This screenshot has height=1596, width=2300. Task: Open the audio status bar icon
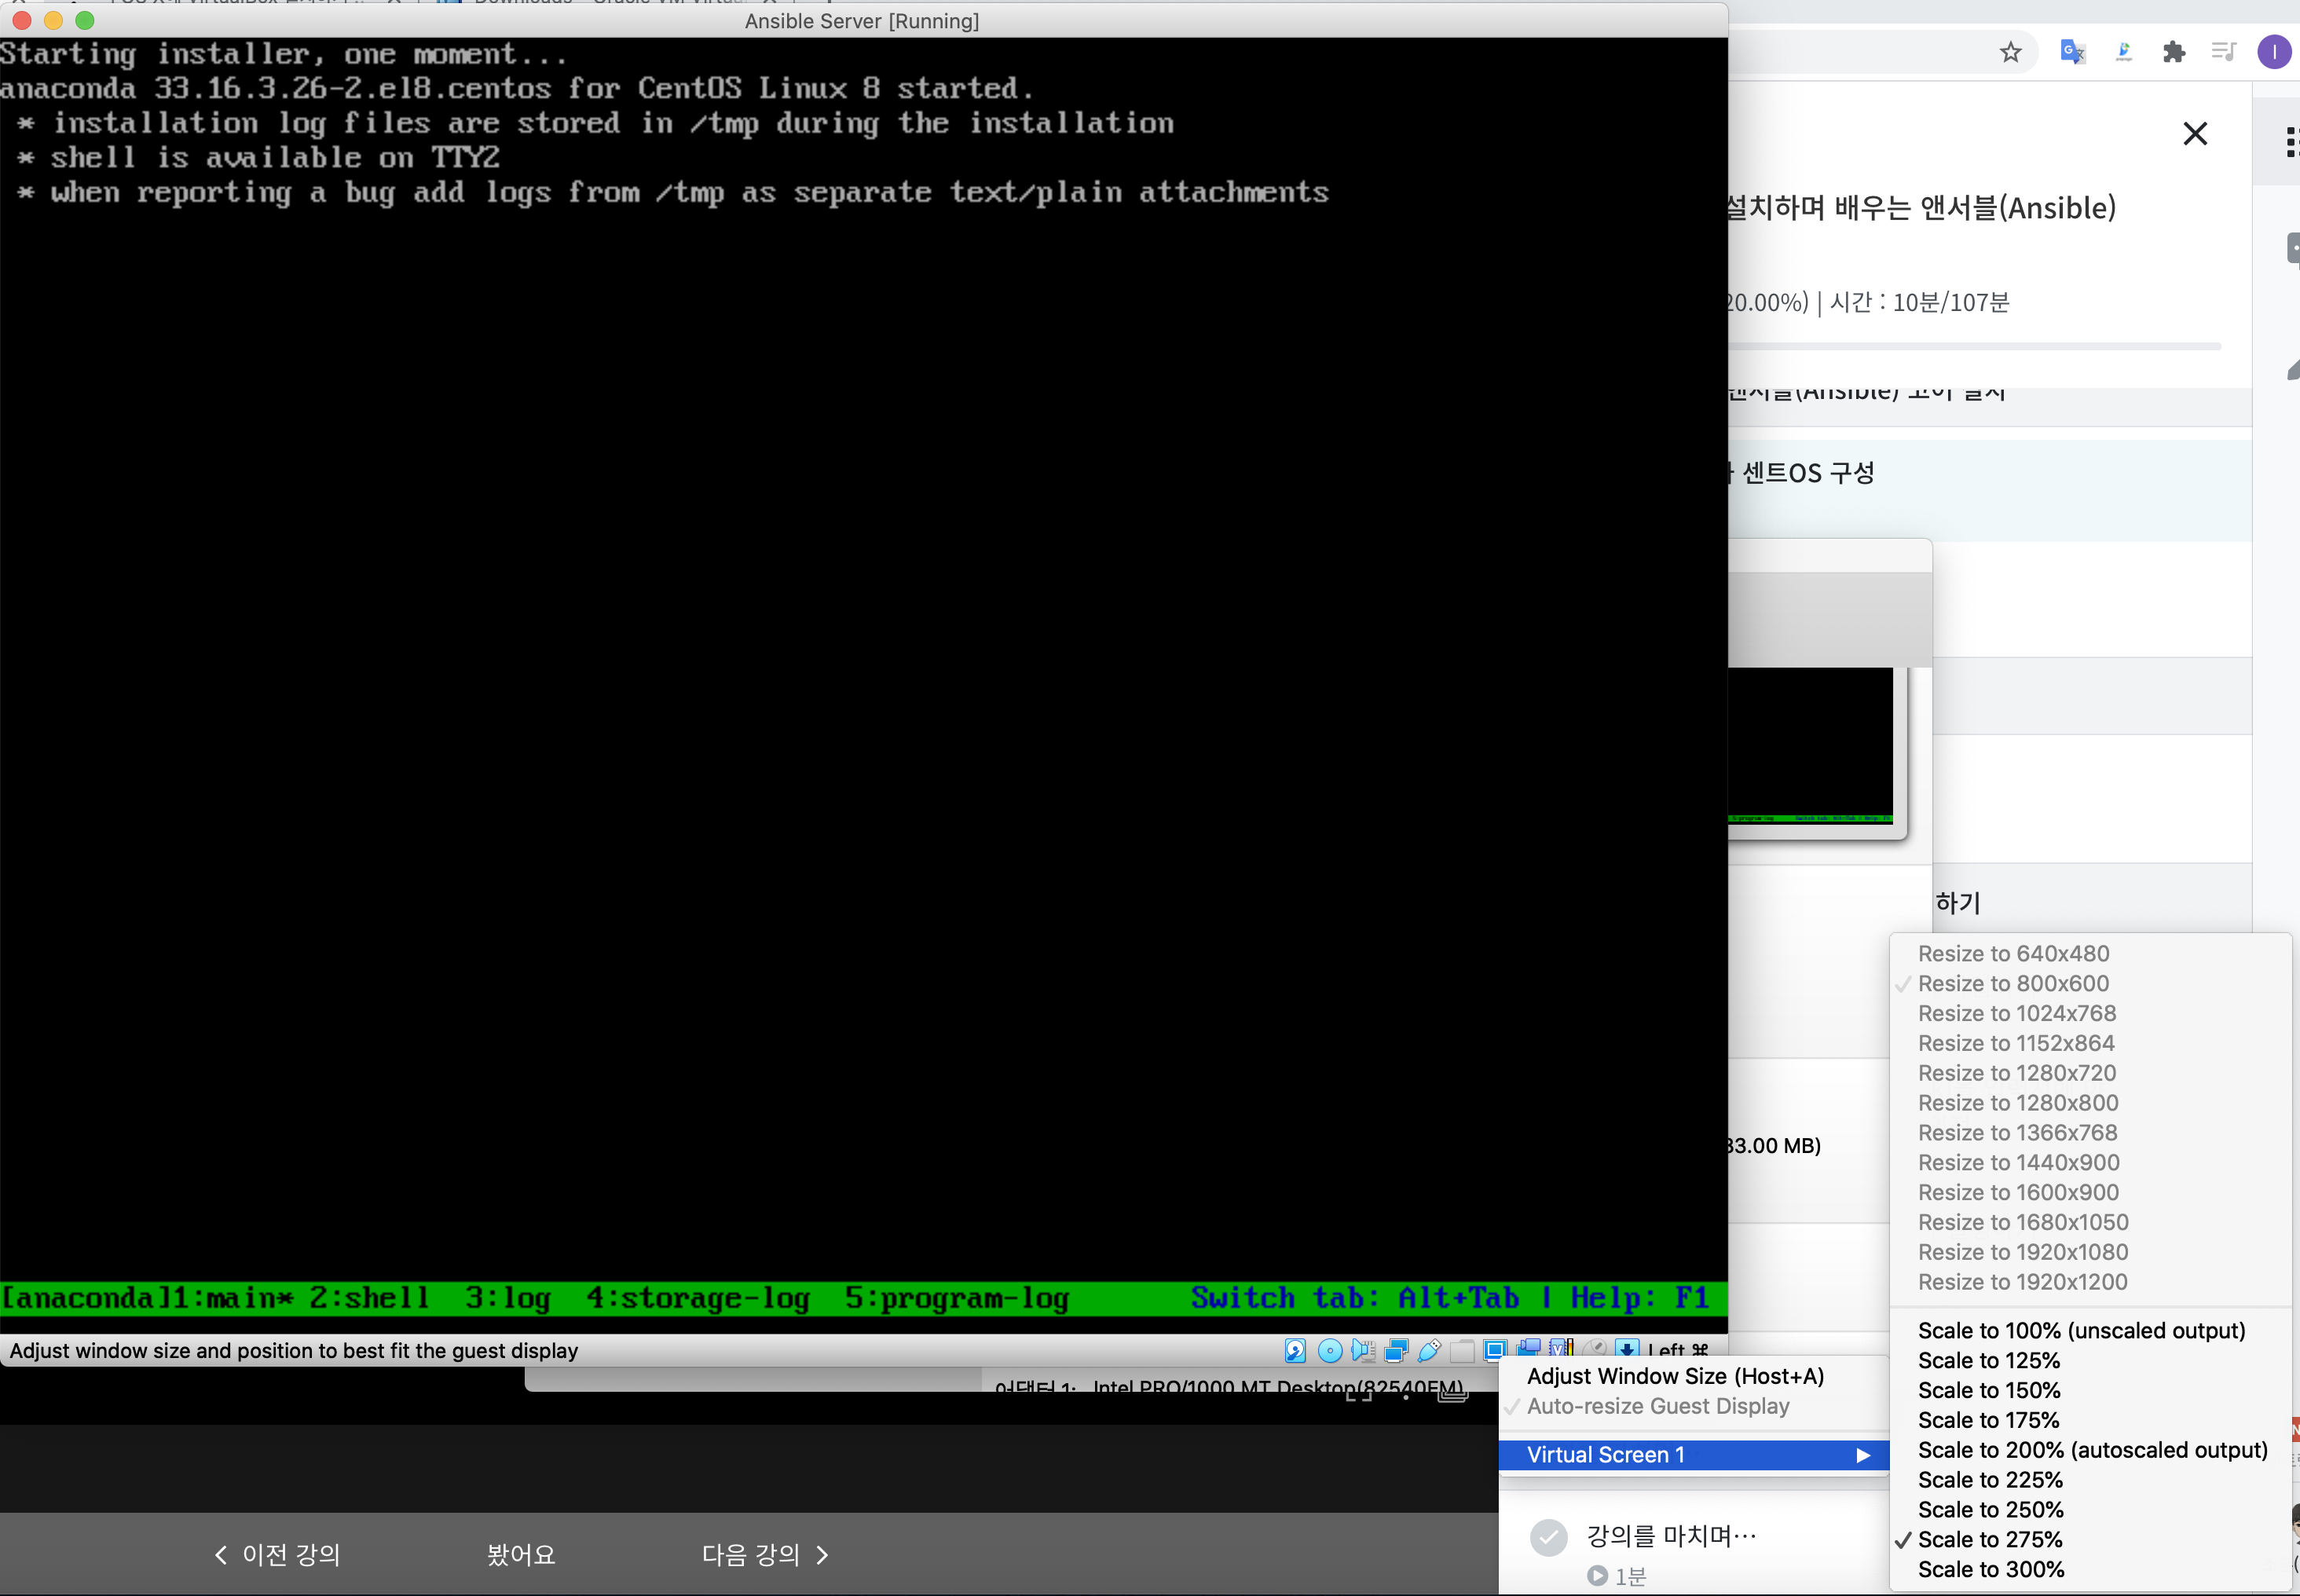[1363, 1351]
